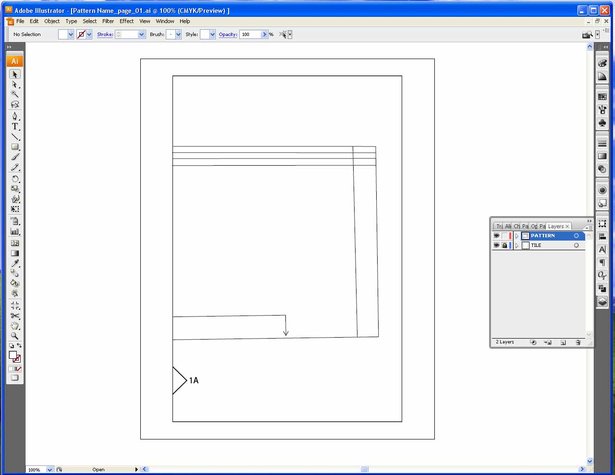Select the Pencil tool
This screenshot has width=615, height=475.
tap(15, 167)
